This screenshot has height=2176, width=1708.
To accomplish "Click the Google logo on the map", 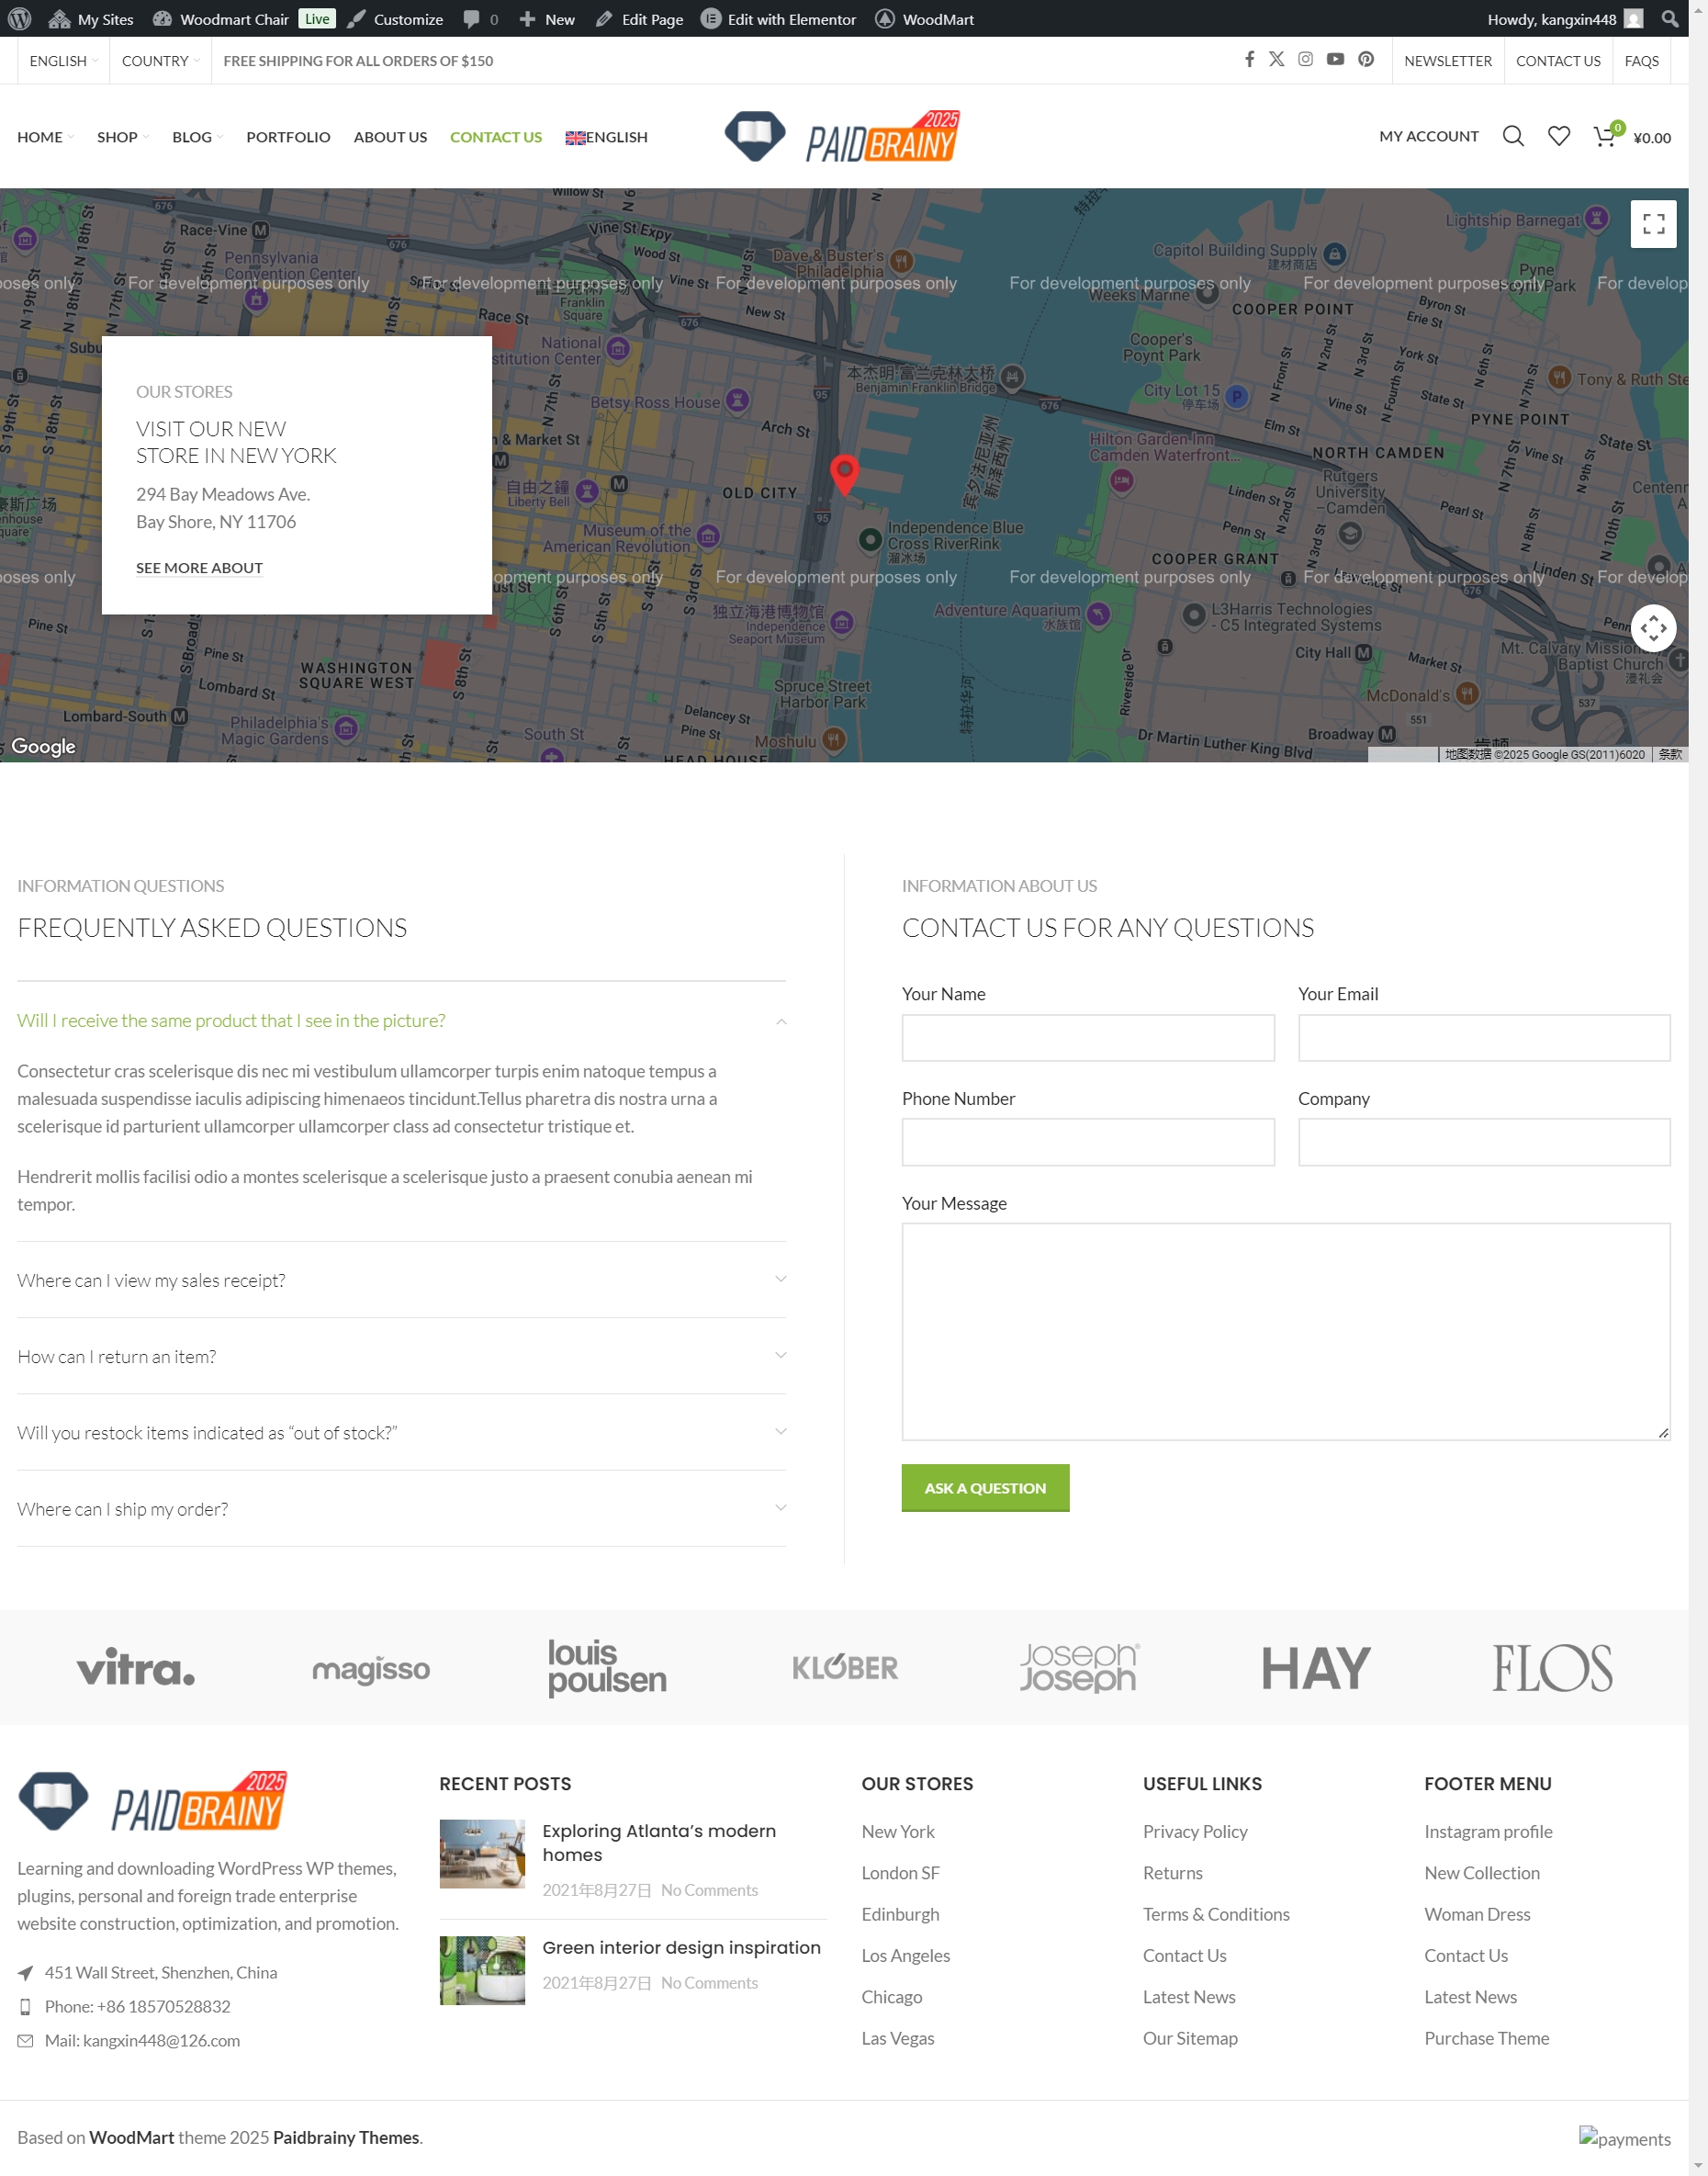I will [43, 746].
